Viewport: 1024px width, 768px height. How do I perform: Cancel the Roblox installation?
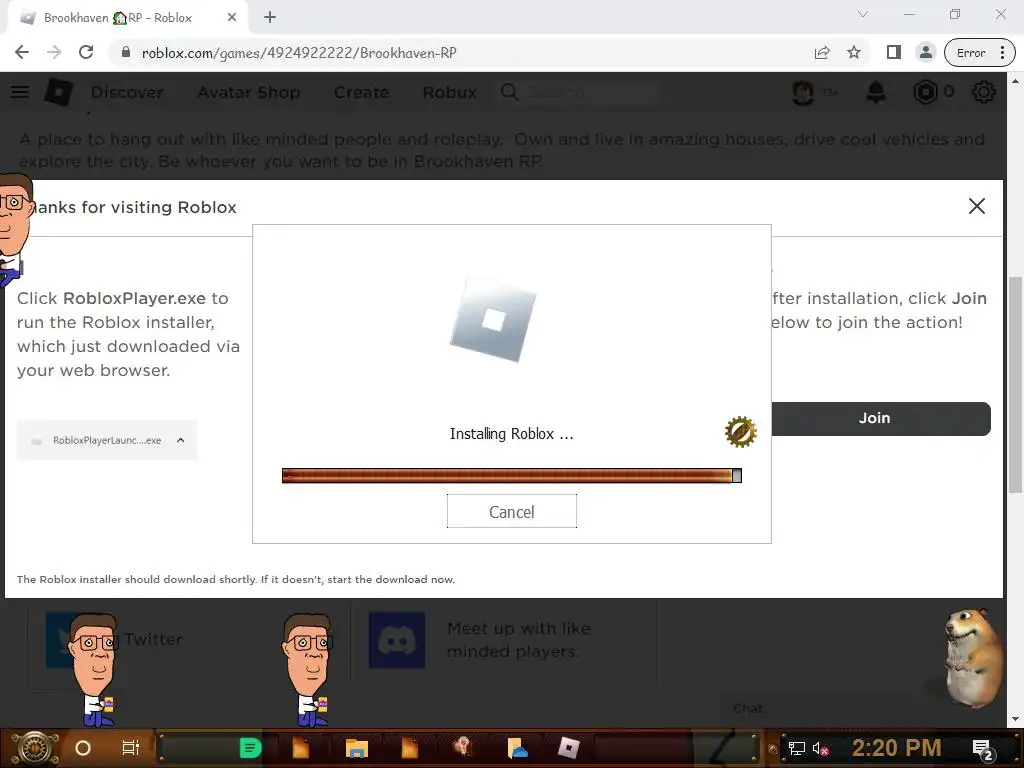coord(511,511)
